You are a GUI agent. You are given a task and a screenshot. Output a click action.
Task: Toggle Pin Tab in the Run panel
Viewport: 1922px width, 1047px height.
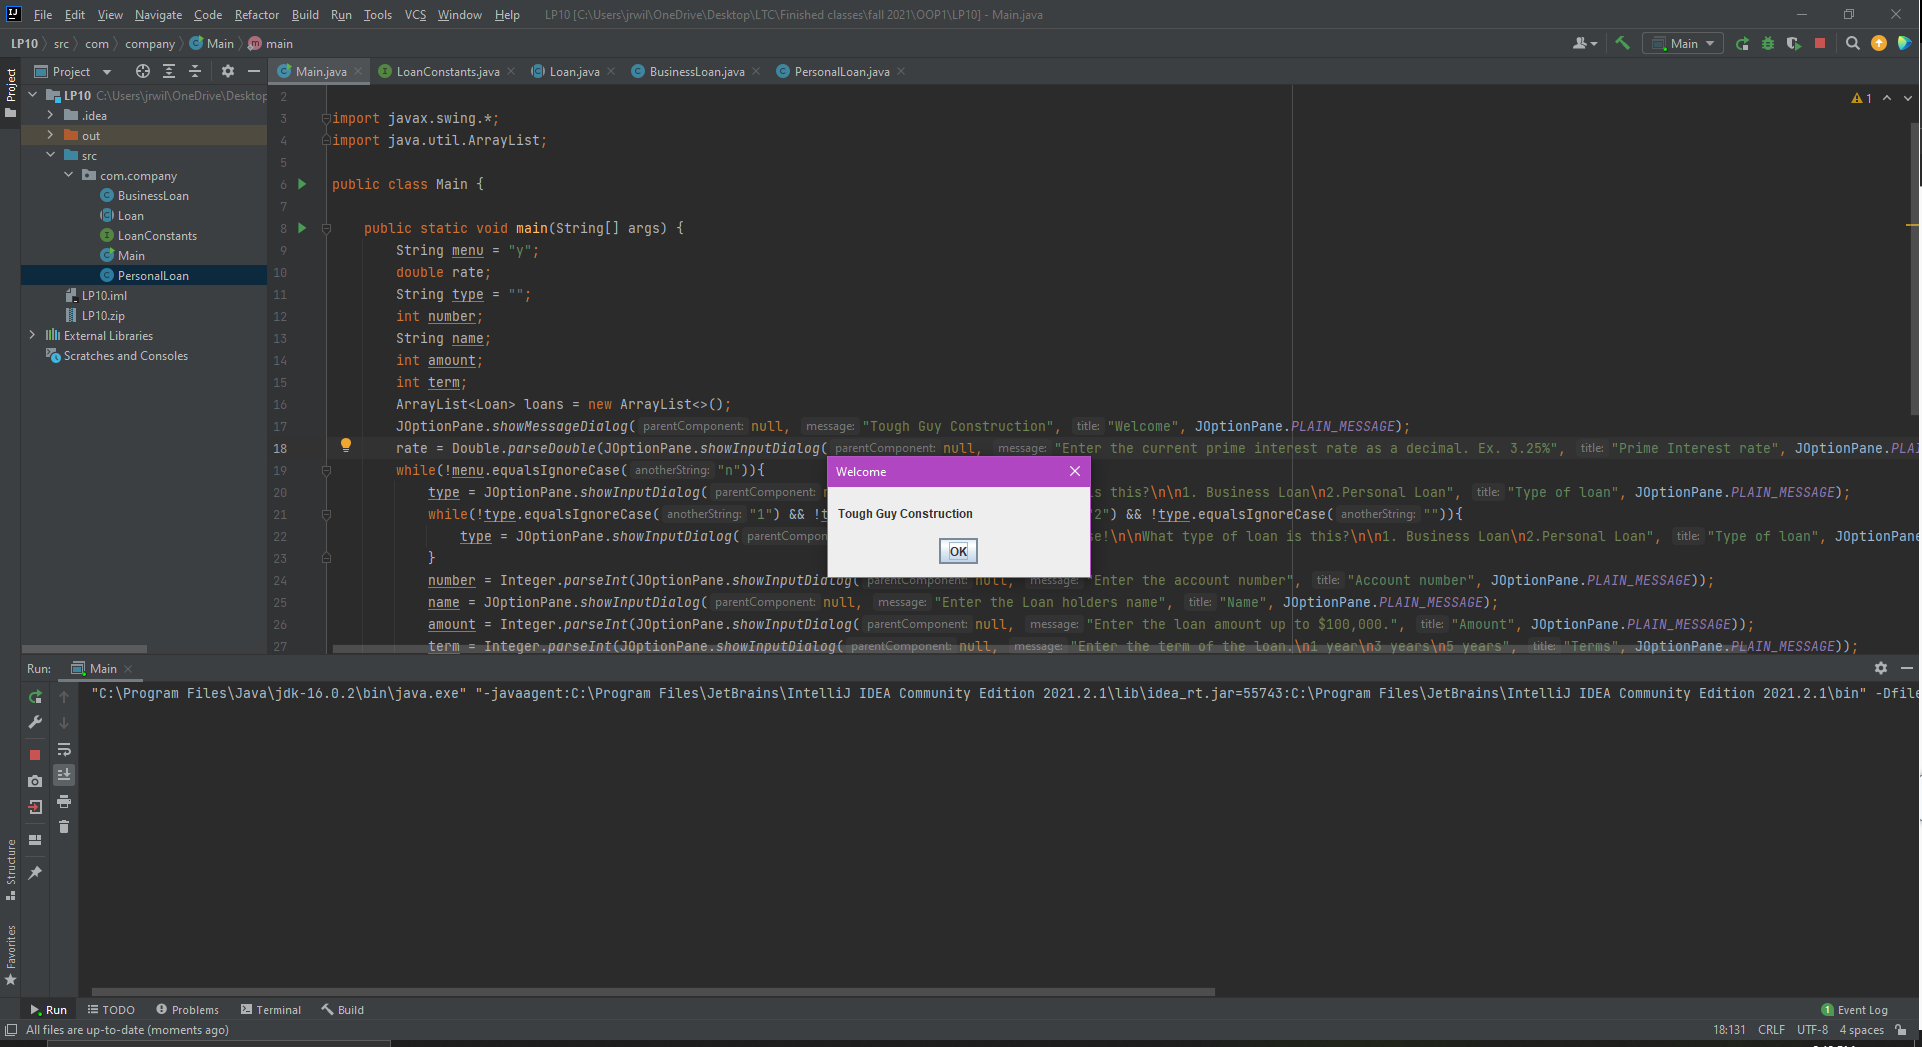pyautogui.click(x=35, y=873)
